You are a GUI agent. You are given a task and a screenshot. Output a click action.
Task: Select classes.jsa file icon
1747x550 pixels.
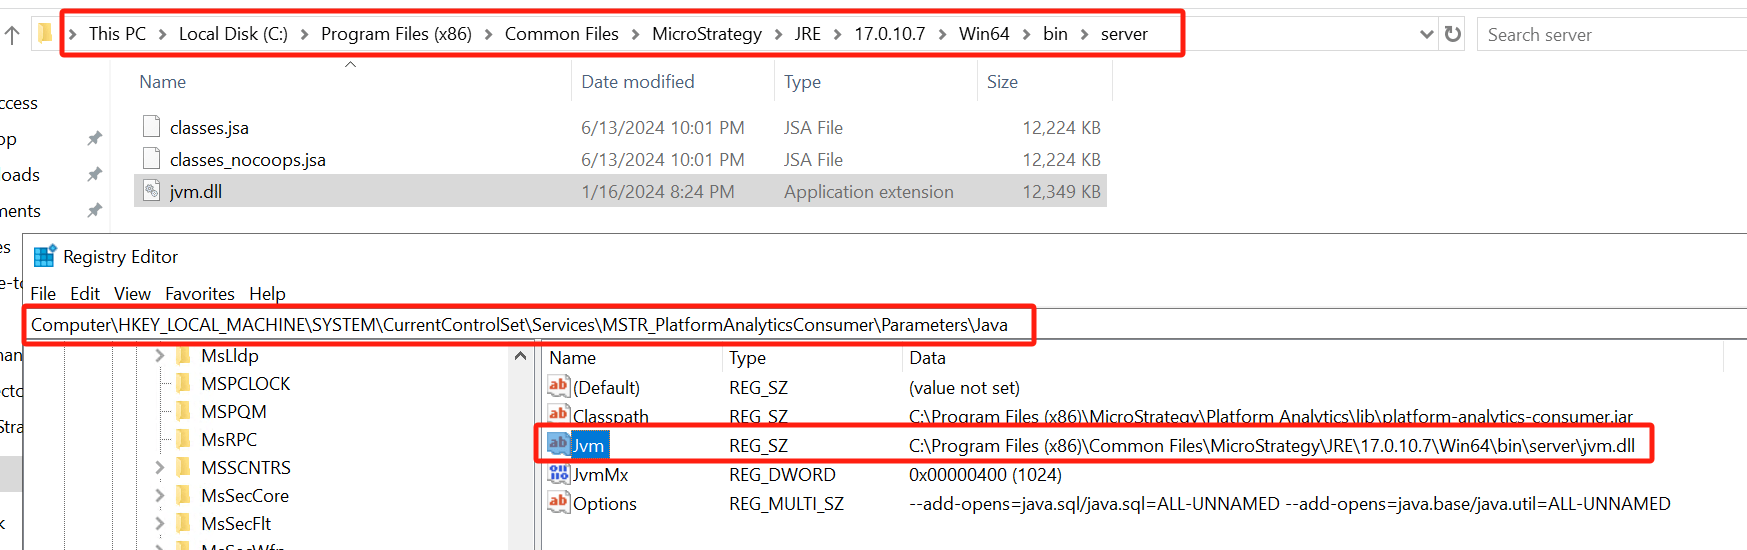(x=151, y=127)
